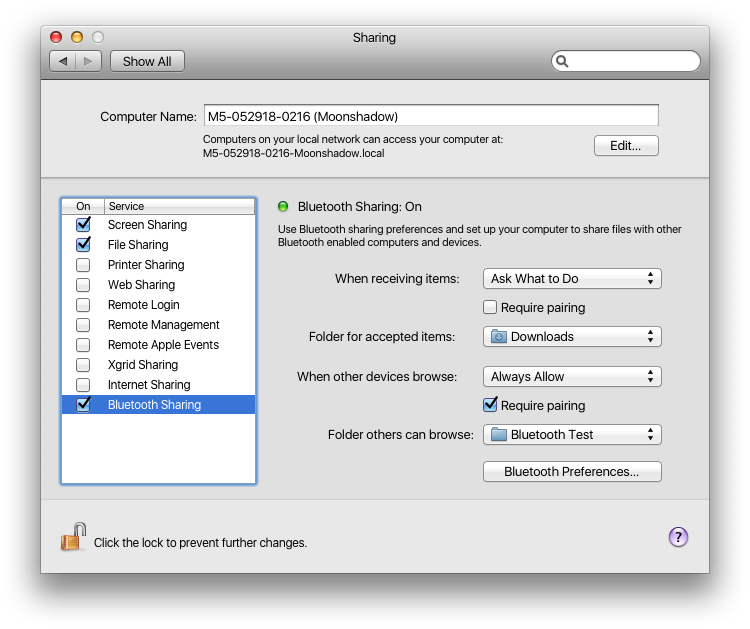Select Internet Sharing in the service list

[x=149, y=385]
